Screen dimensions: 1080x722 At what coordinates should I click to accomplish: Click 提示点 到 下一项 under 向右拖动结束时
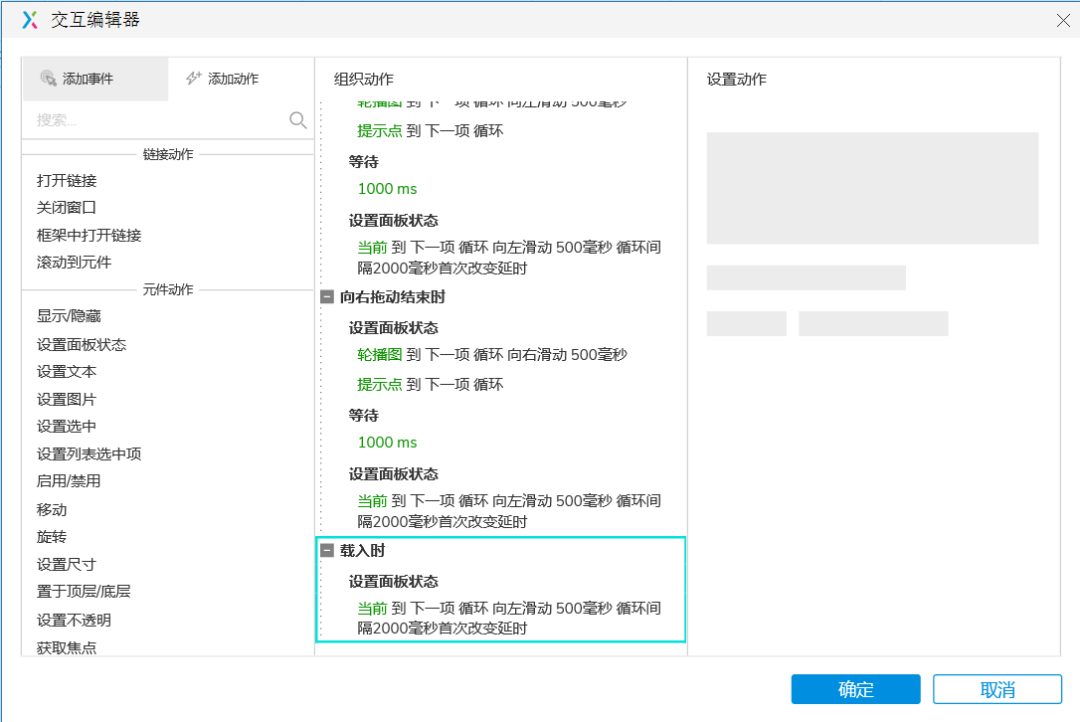[x=430, y=384]
